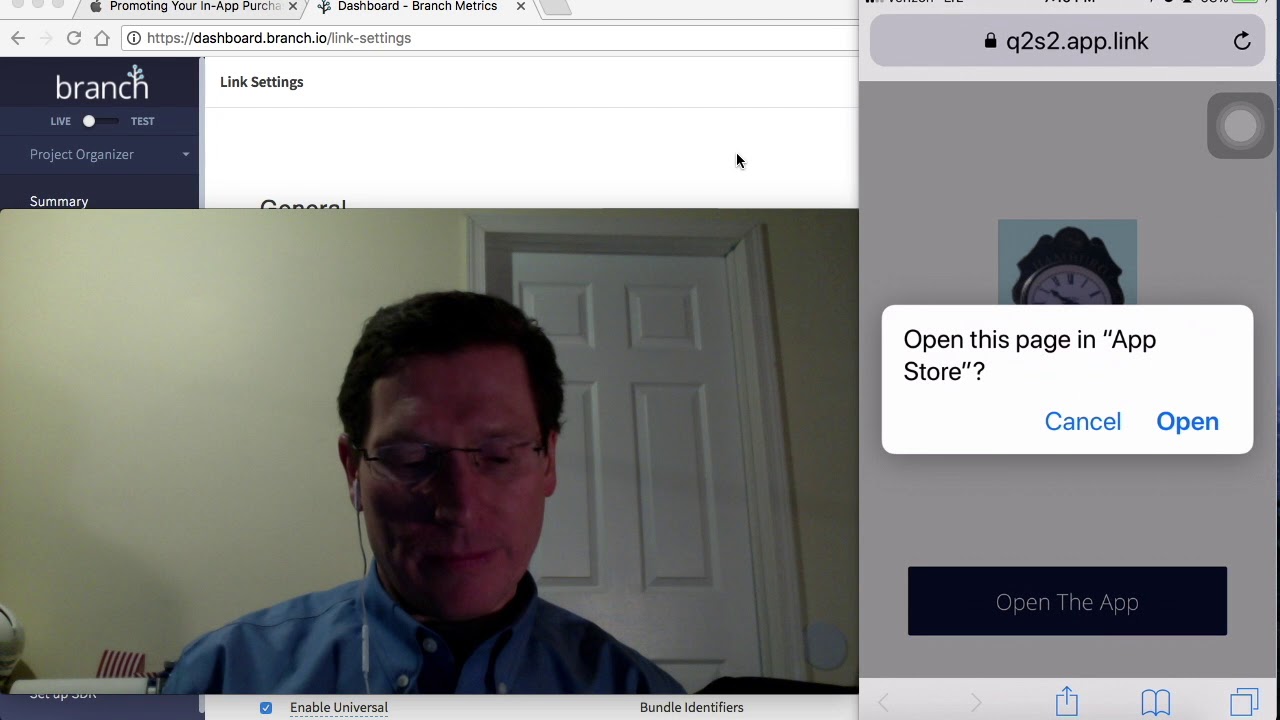Show Safari tabs overview
Image resolution: width=1280 pixels, height=720 pixels.
(1244, 702)
